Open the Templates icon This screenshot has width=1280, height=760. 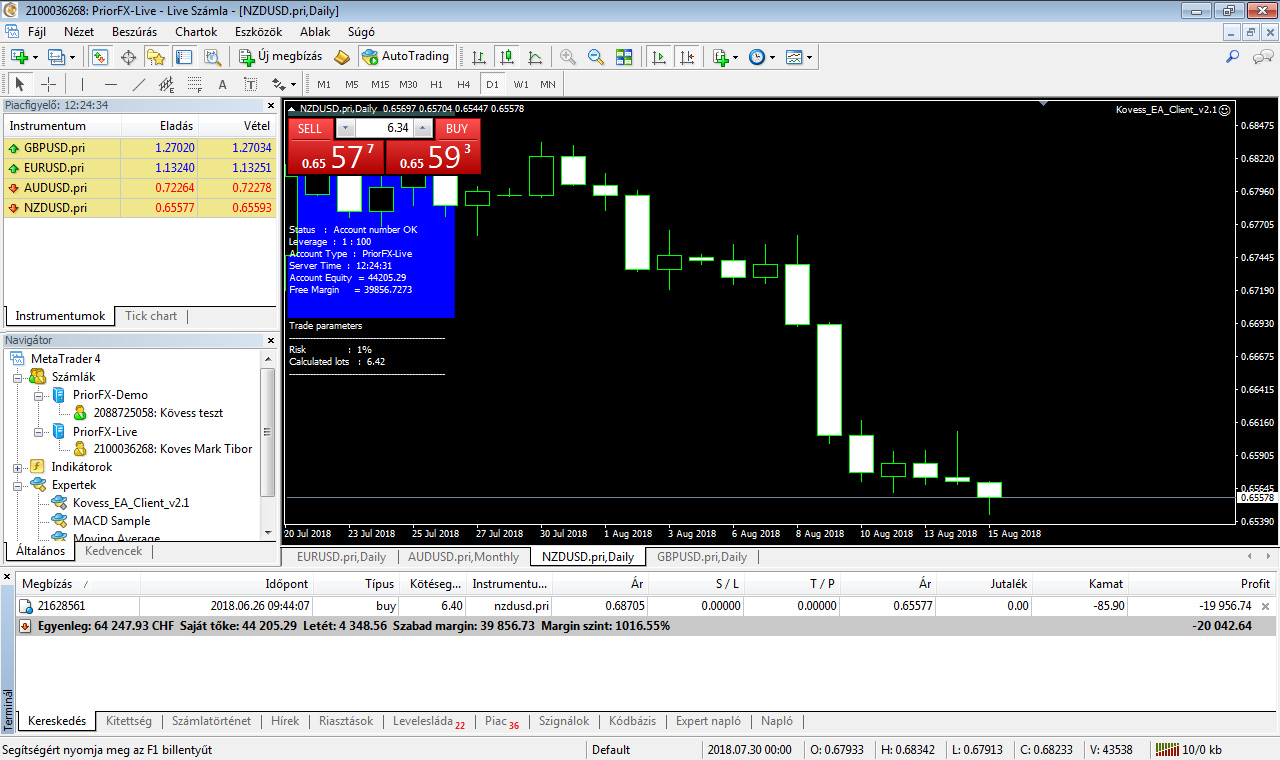pos(794,57)
